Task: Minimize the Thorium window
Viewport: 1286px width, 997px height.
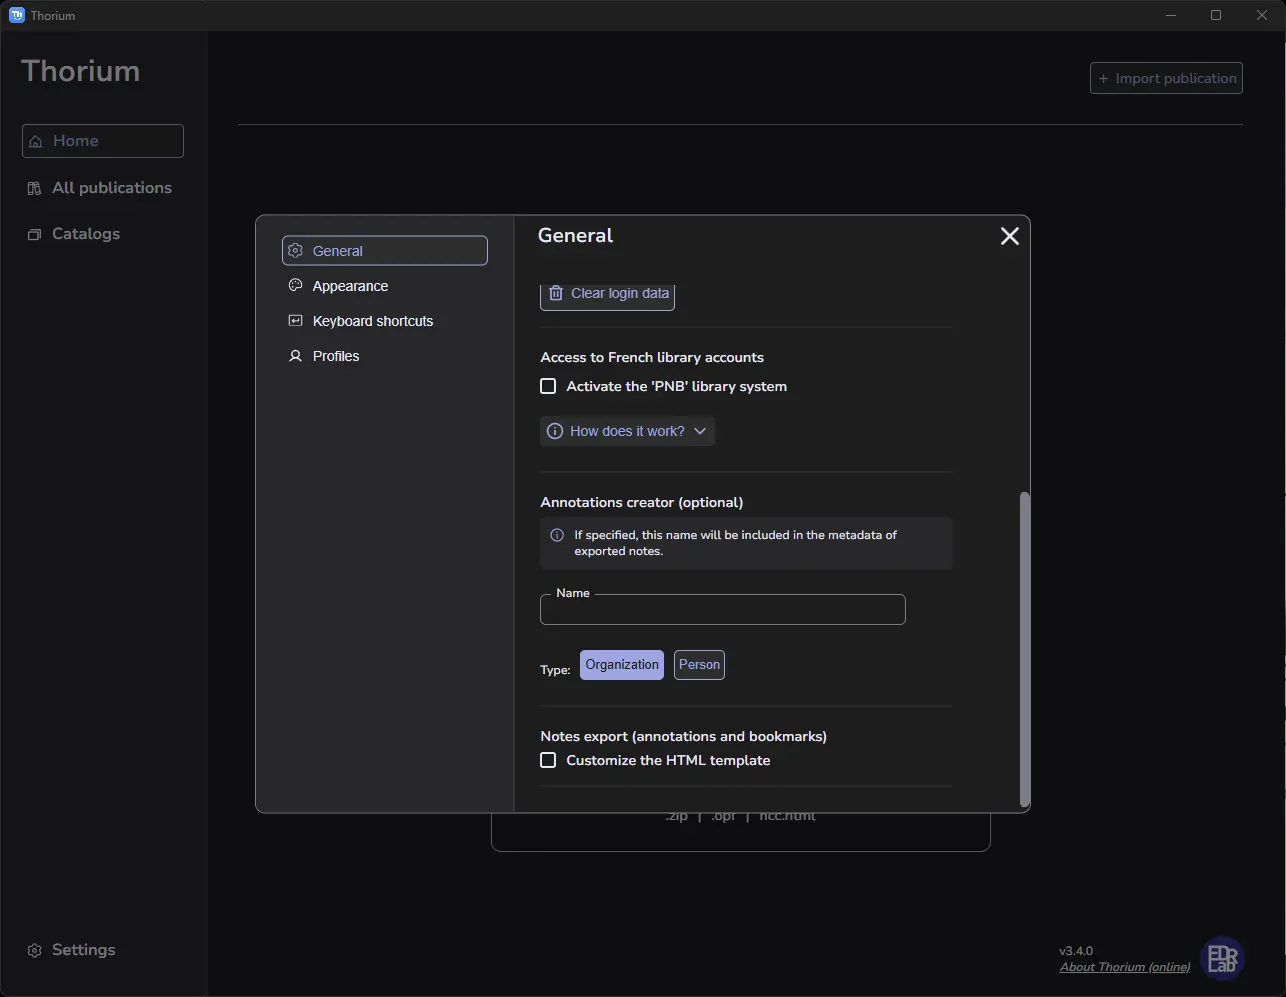Action: coord(1172,15)
